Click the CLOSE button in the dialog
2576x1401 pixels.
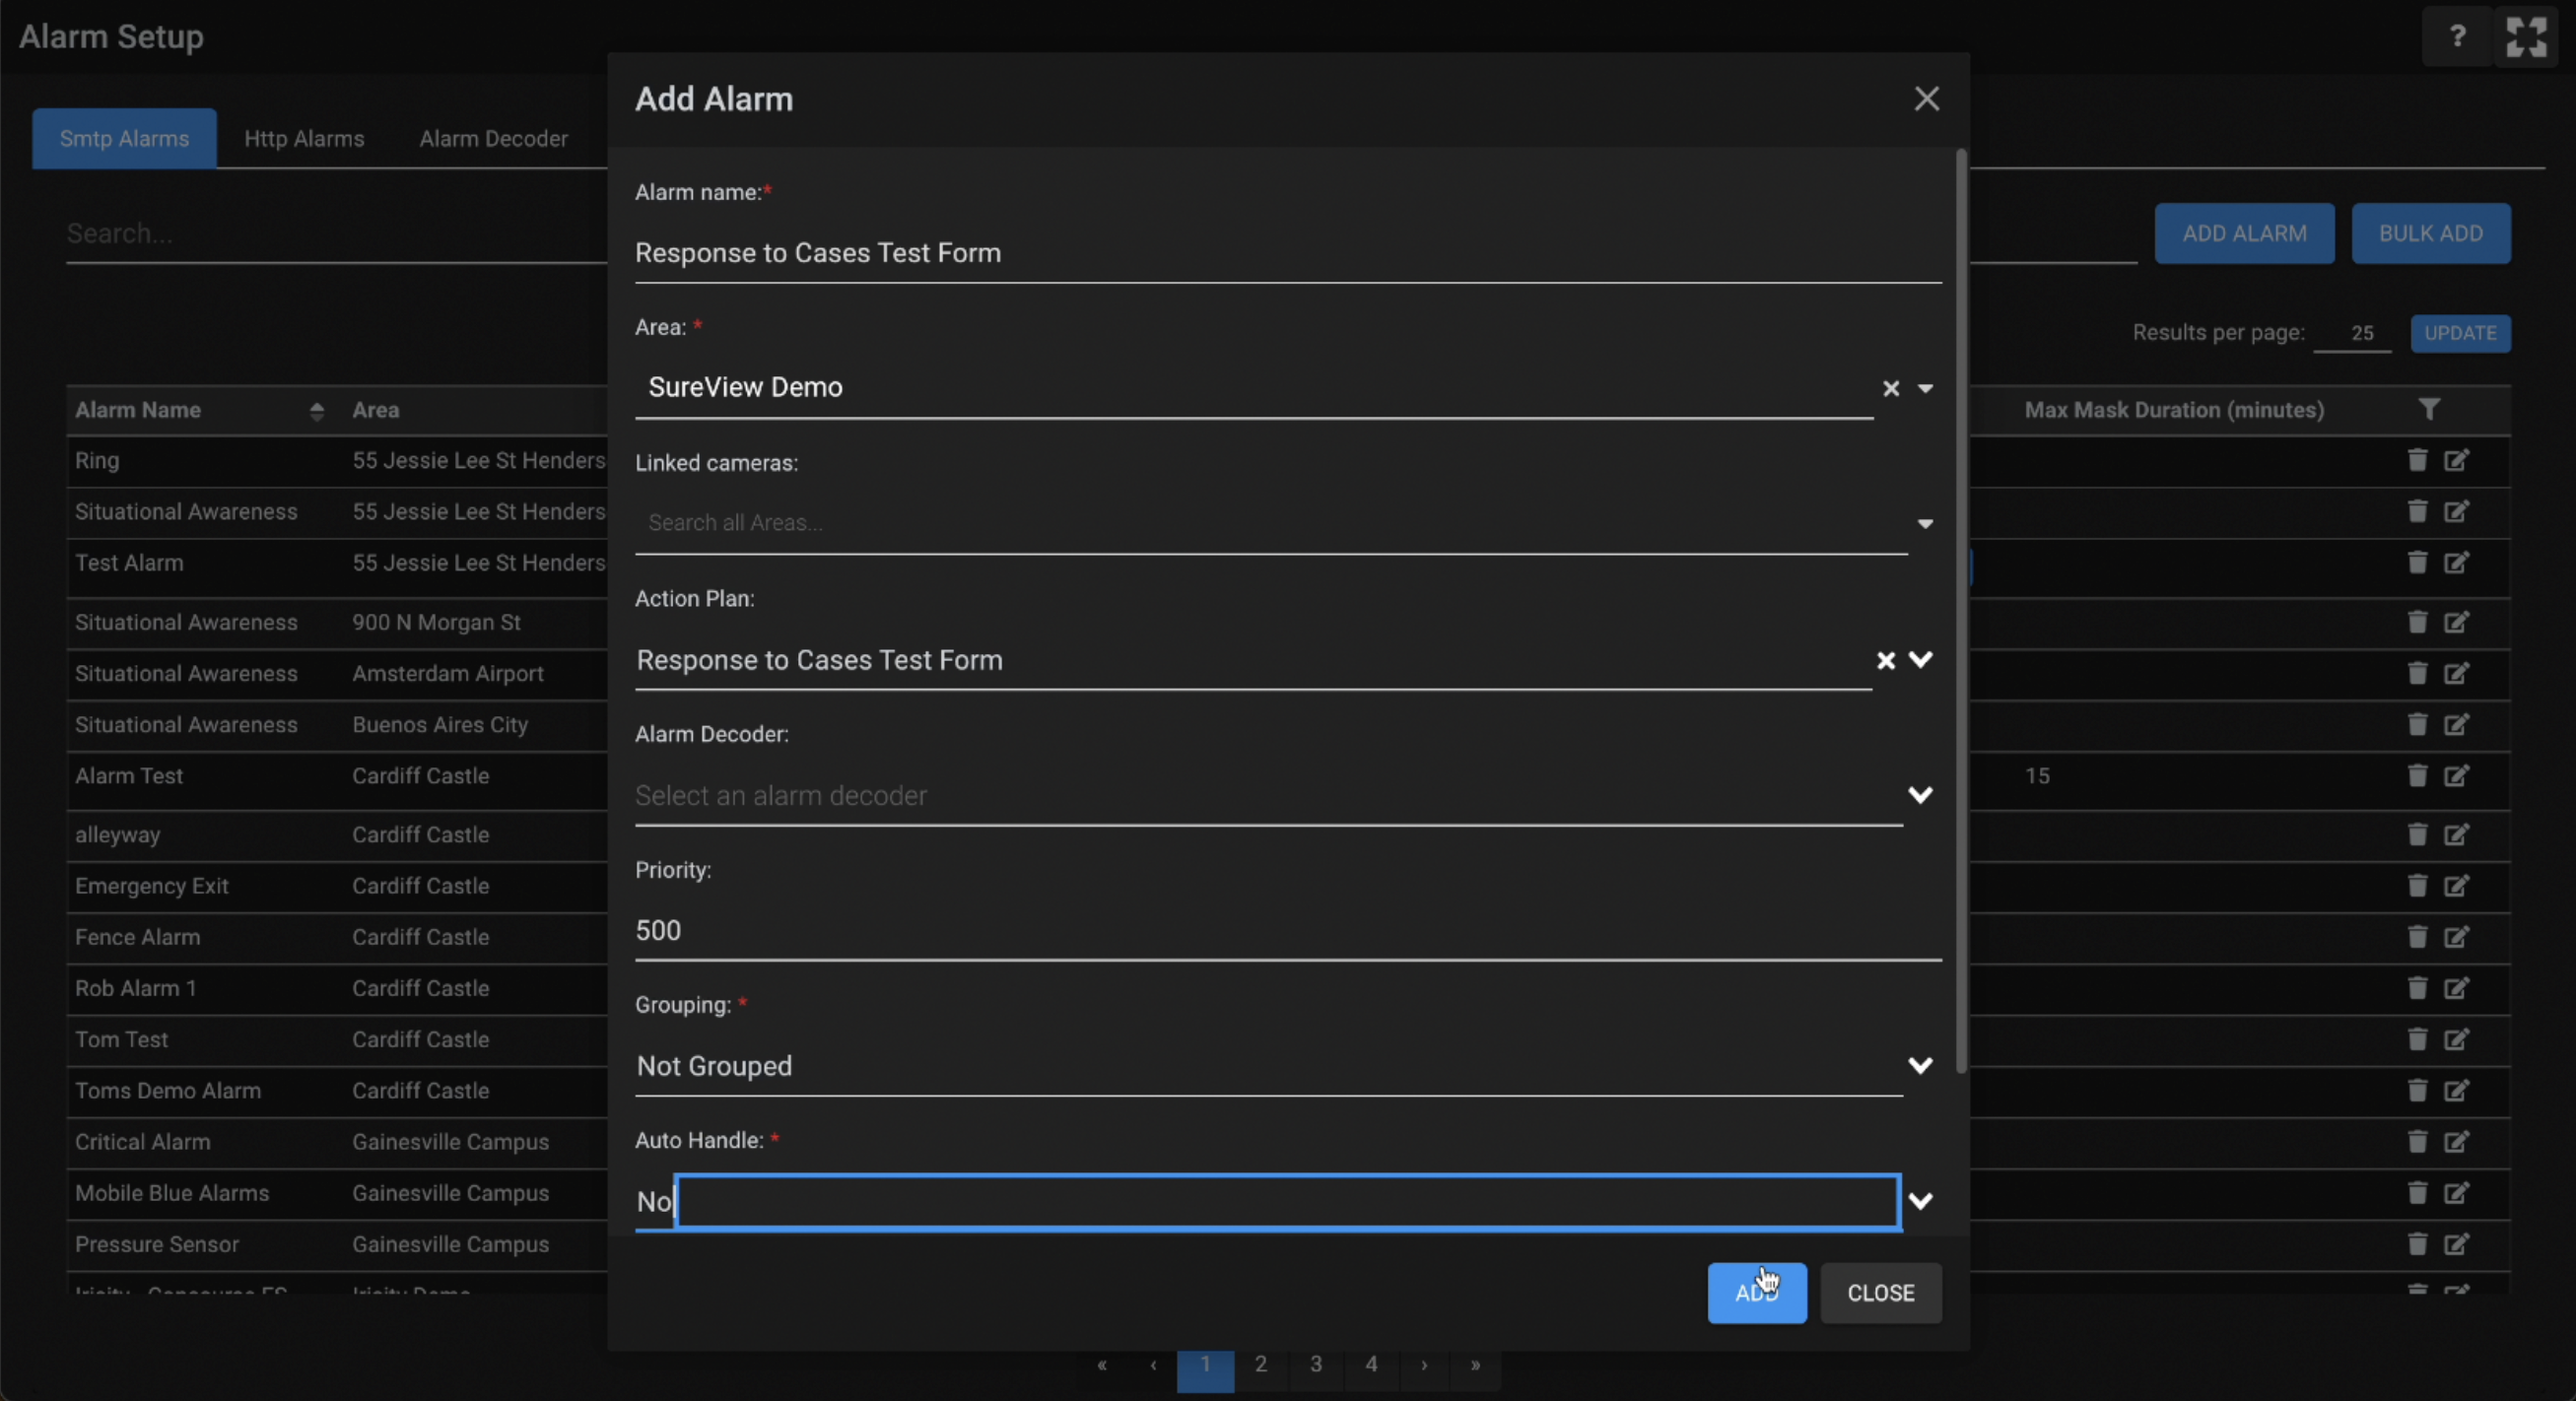(1881, 1292)
